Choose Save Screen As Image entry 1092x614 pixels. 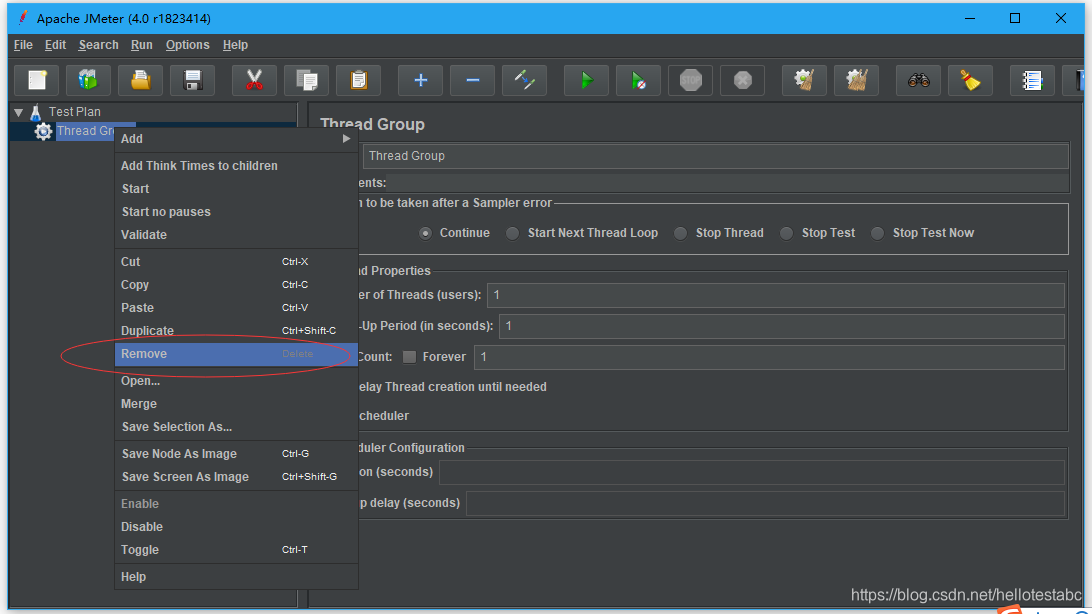[x=236, y=477]
